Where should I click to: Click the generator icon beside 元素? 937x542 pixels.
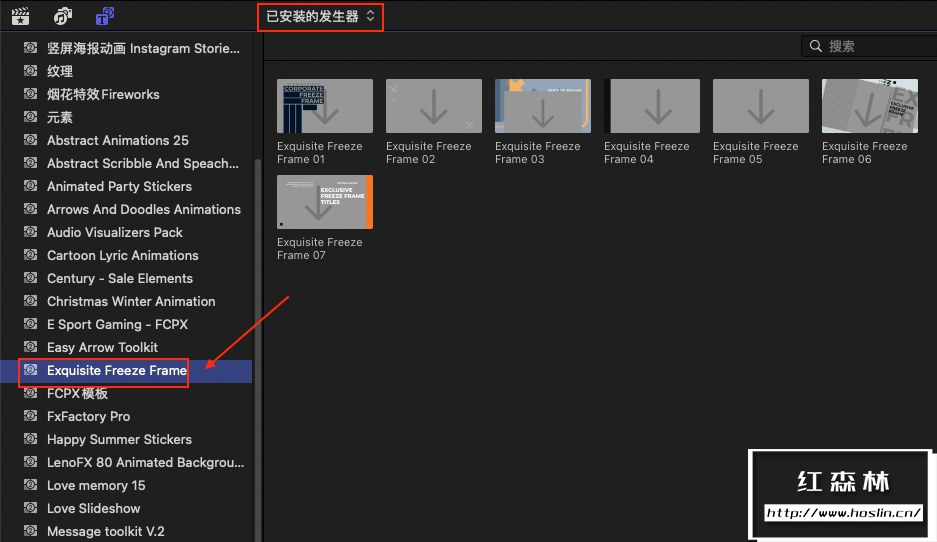pos(30,117)
